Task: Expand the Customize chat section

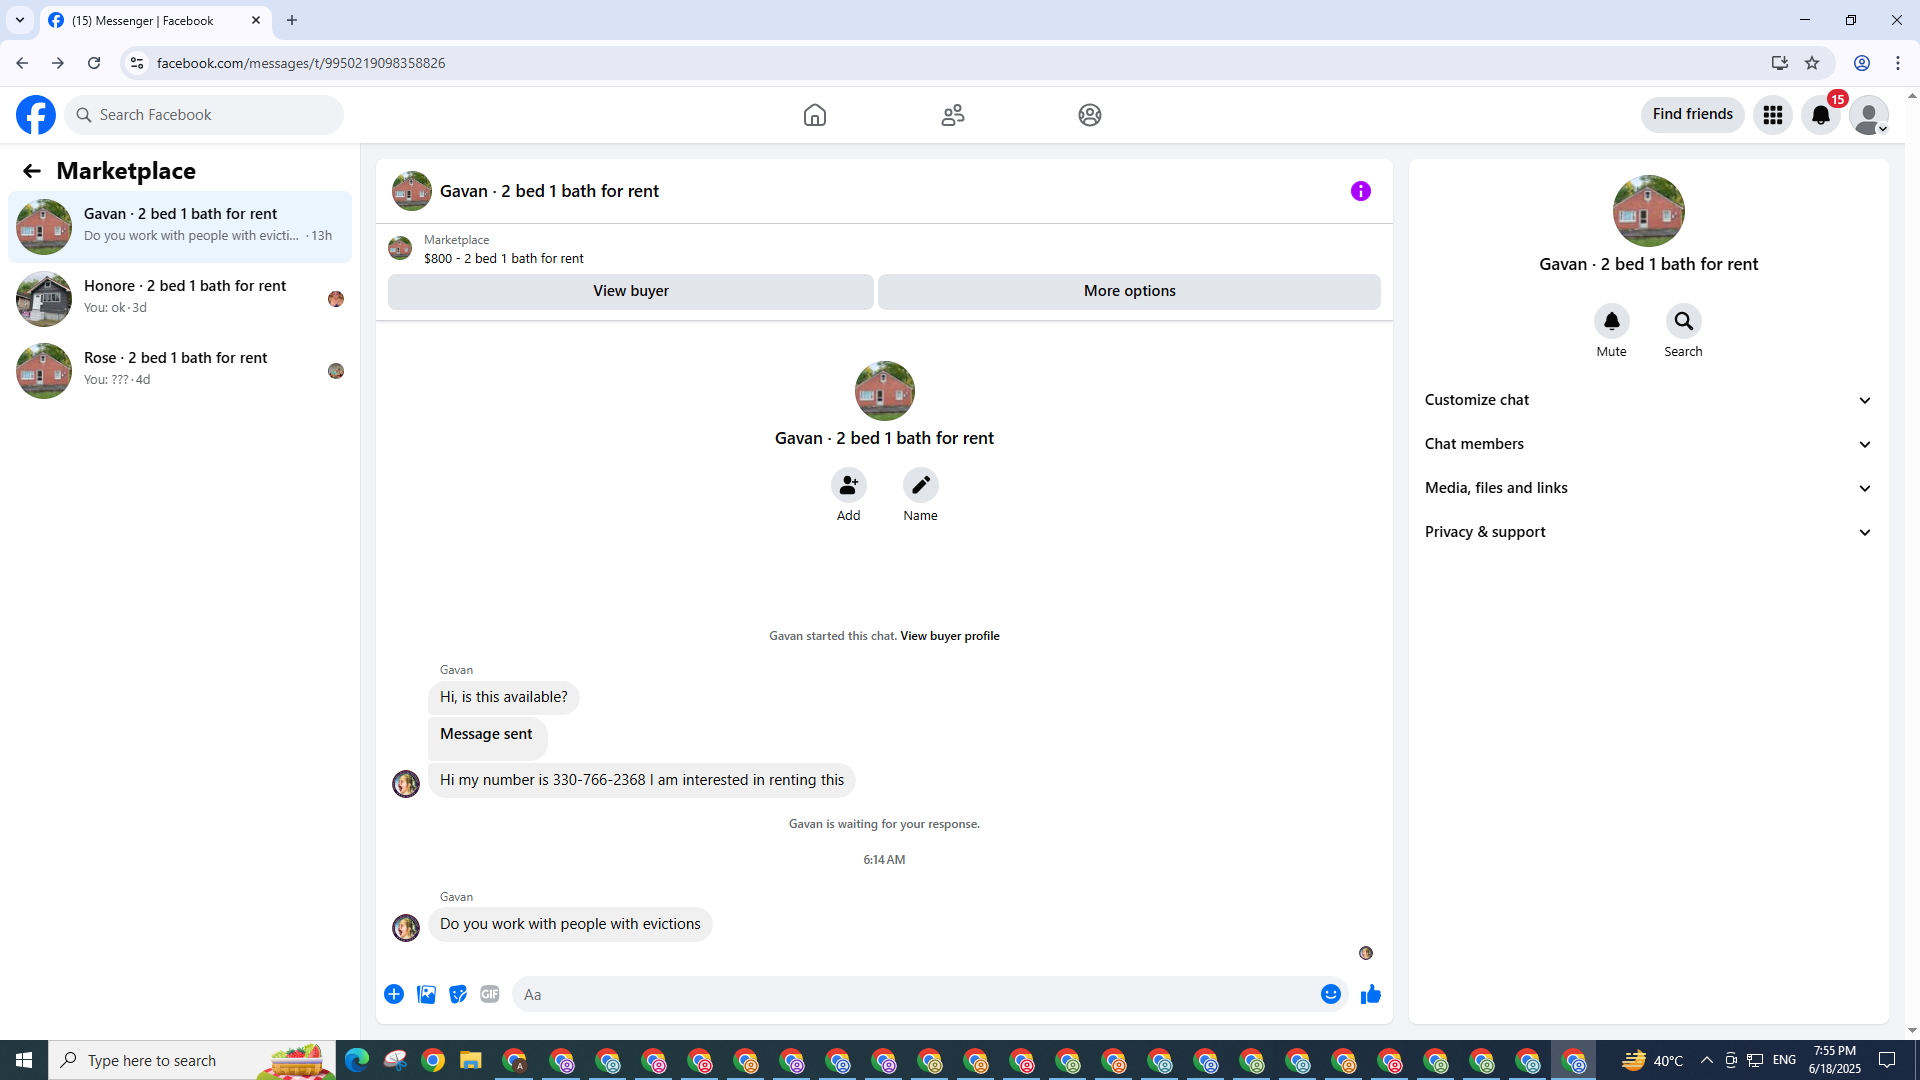Action: (1649, 400)
